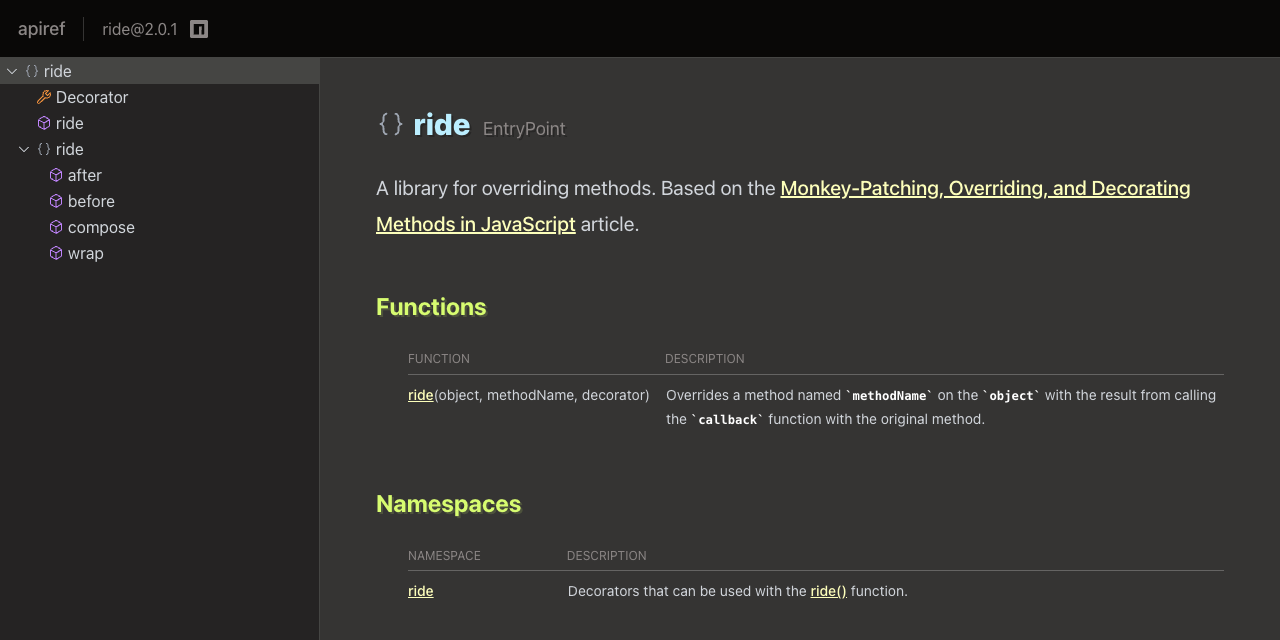
Task: Click the cube icon beside compose
Action: pos(56,227)
